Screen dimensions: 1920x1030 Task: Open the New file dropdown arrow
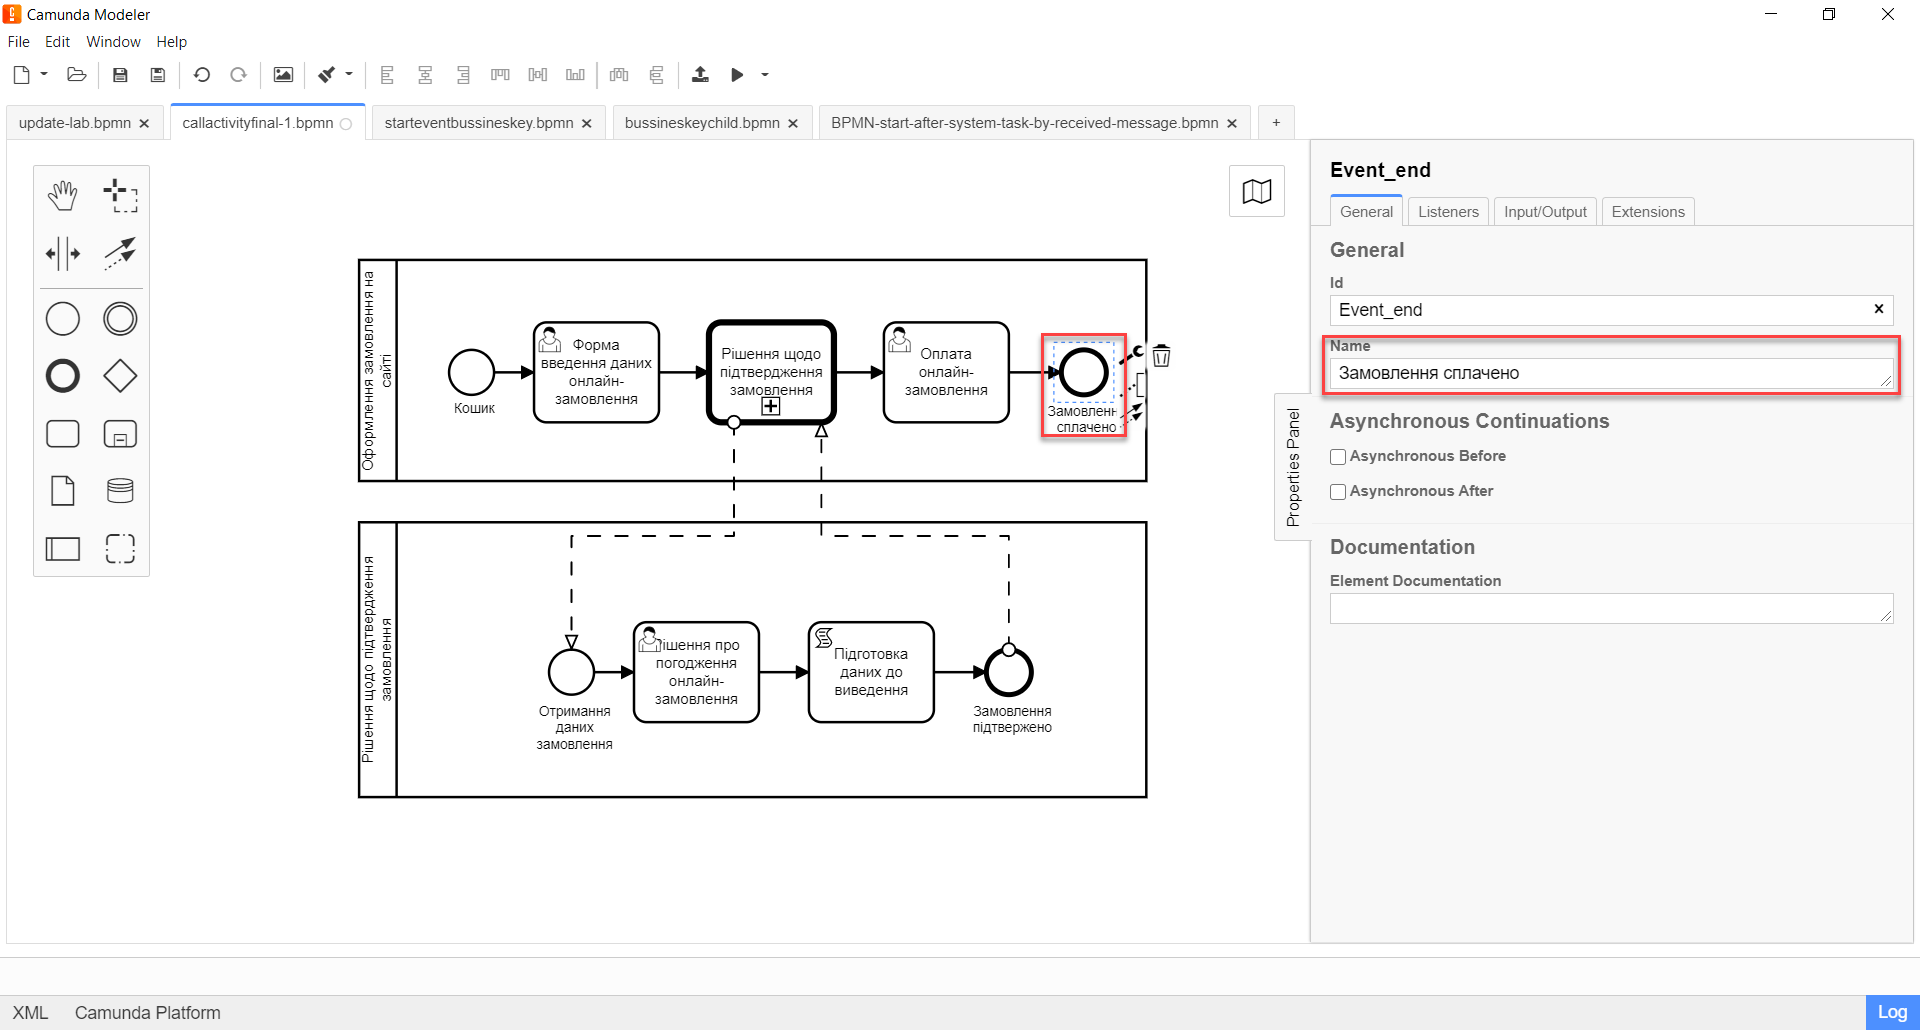point(44,75)
